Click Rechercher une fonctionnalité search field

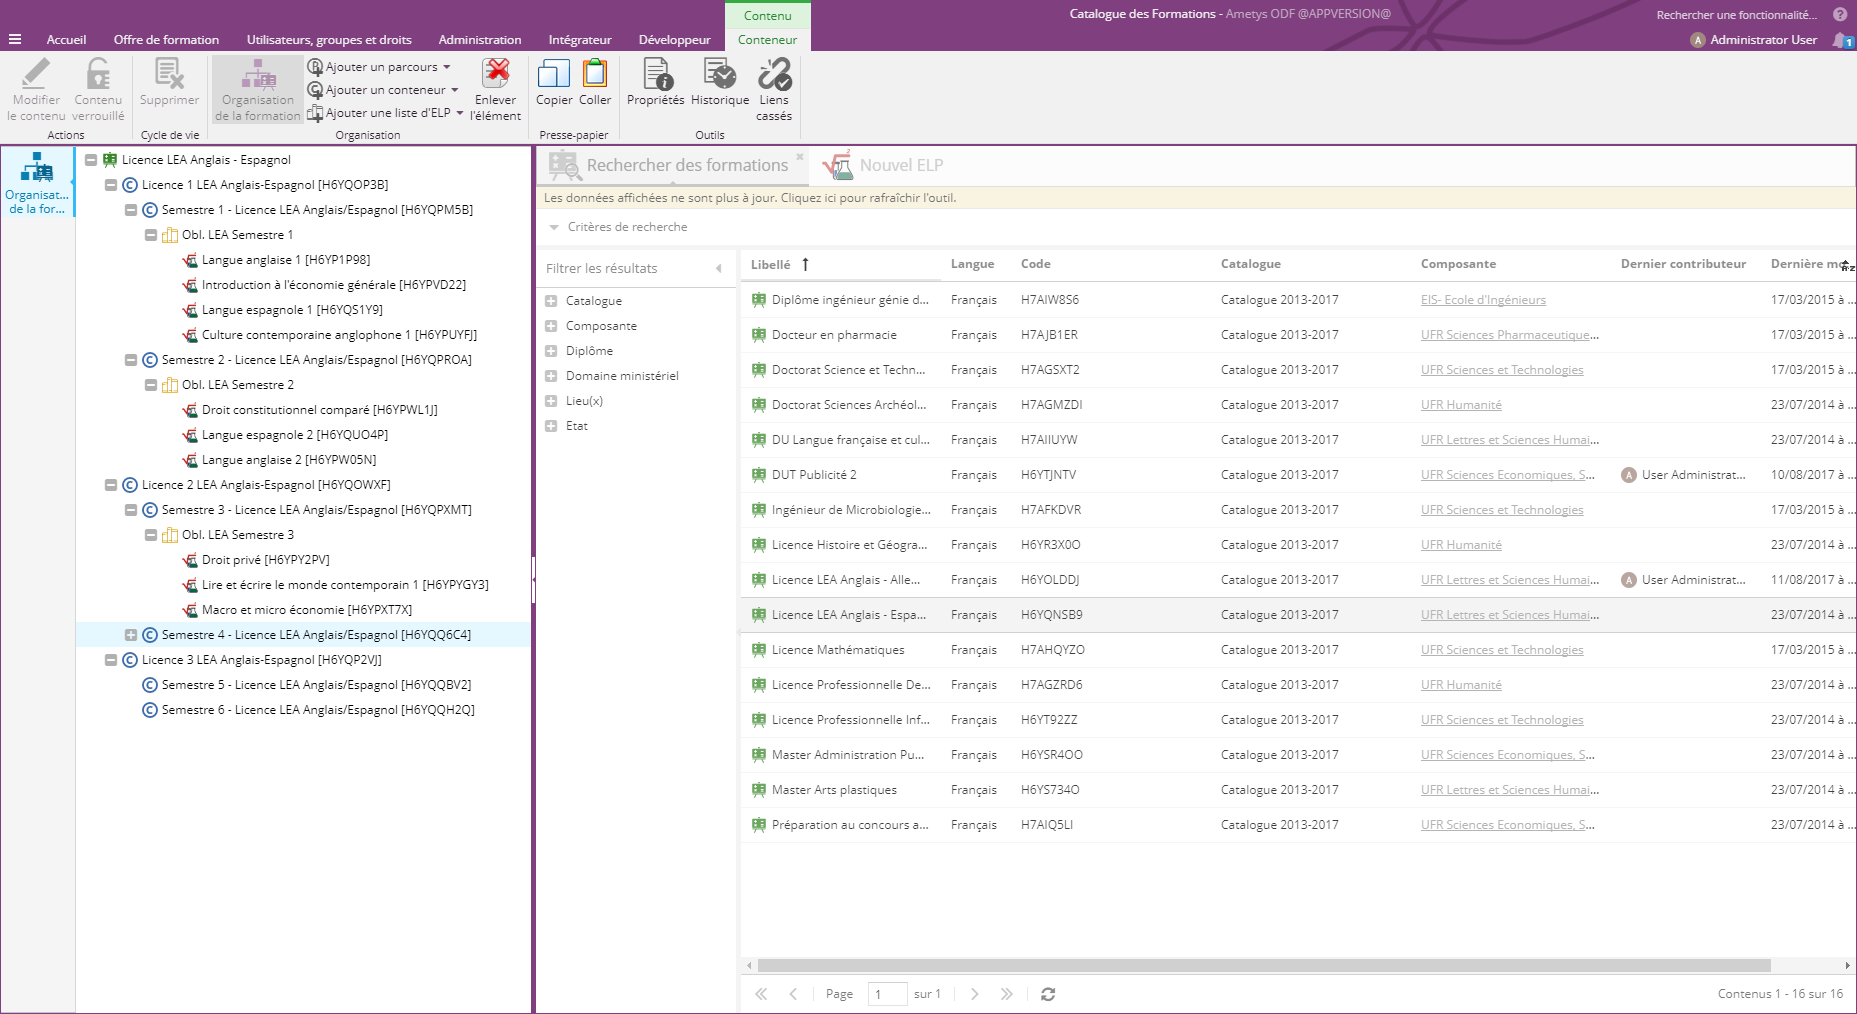[x=1737, y=15]
